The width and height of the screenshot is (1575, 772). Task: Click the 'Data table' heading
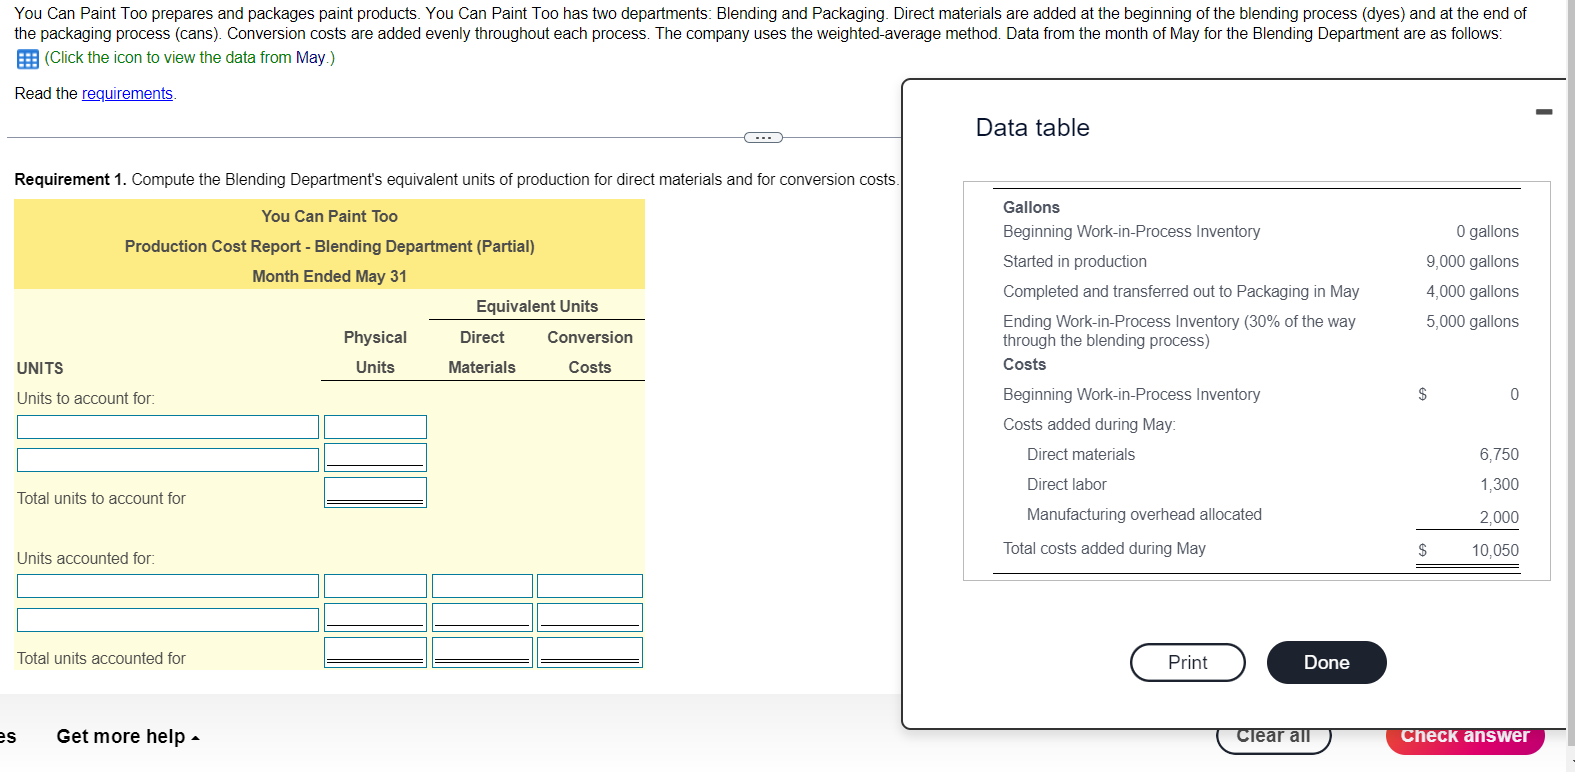click(x=1032, y=128)
